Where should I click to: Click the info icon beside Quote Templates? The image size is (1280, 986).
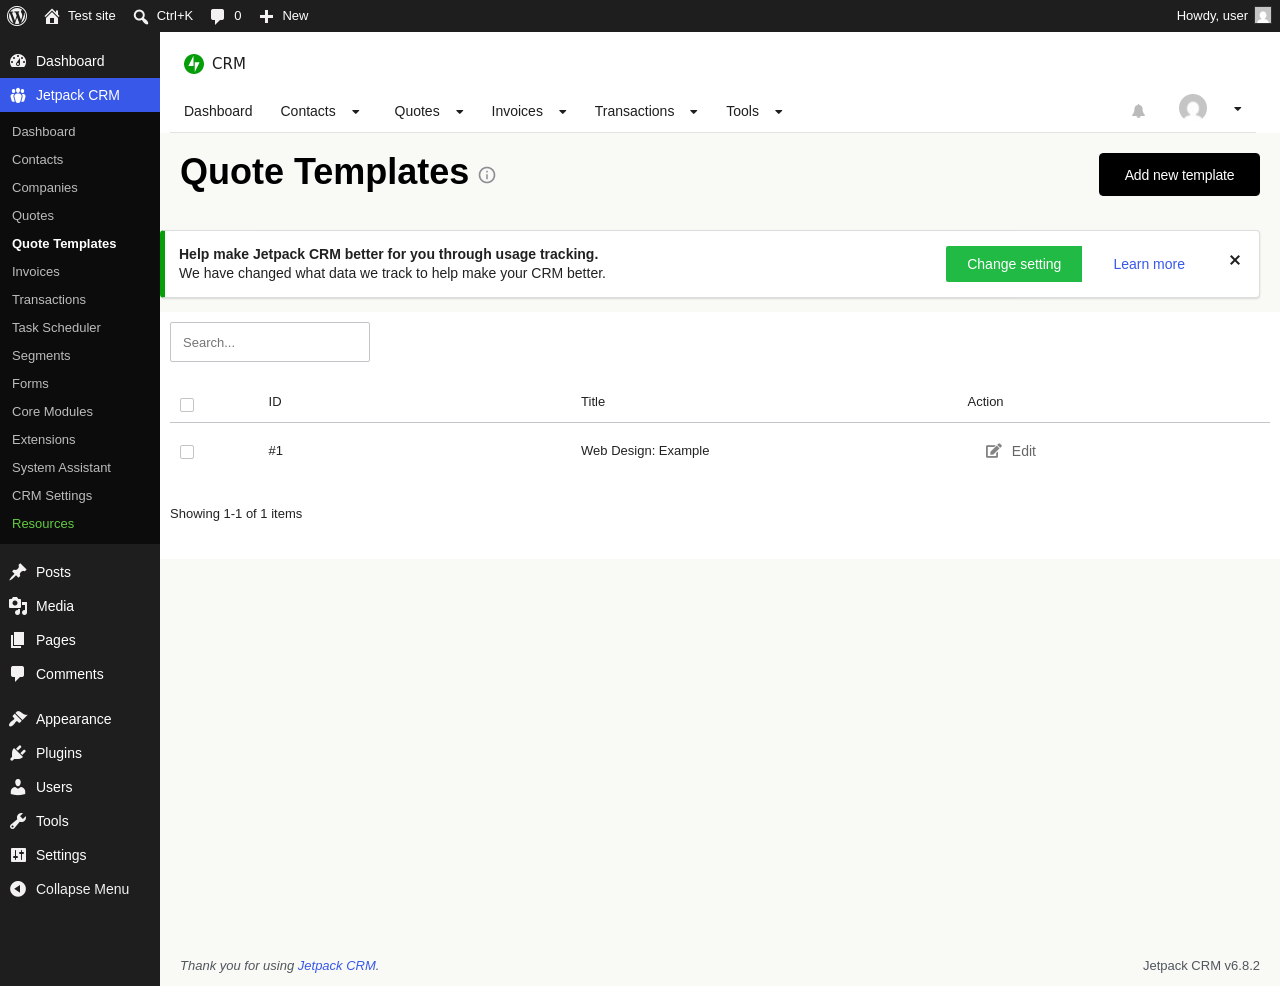(x=487, y=175)
